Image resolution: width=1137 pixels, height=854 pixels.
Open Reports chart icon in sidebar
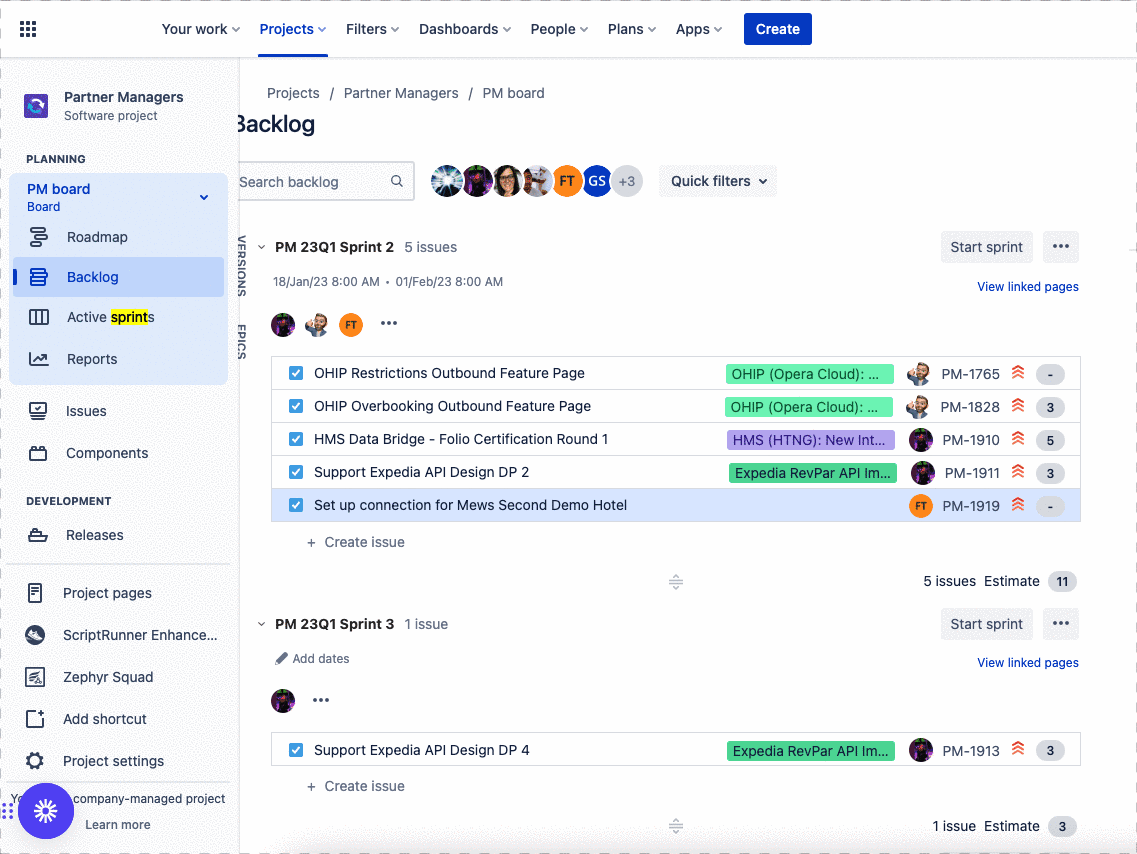tap(38, 359)
